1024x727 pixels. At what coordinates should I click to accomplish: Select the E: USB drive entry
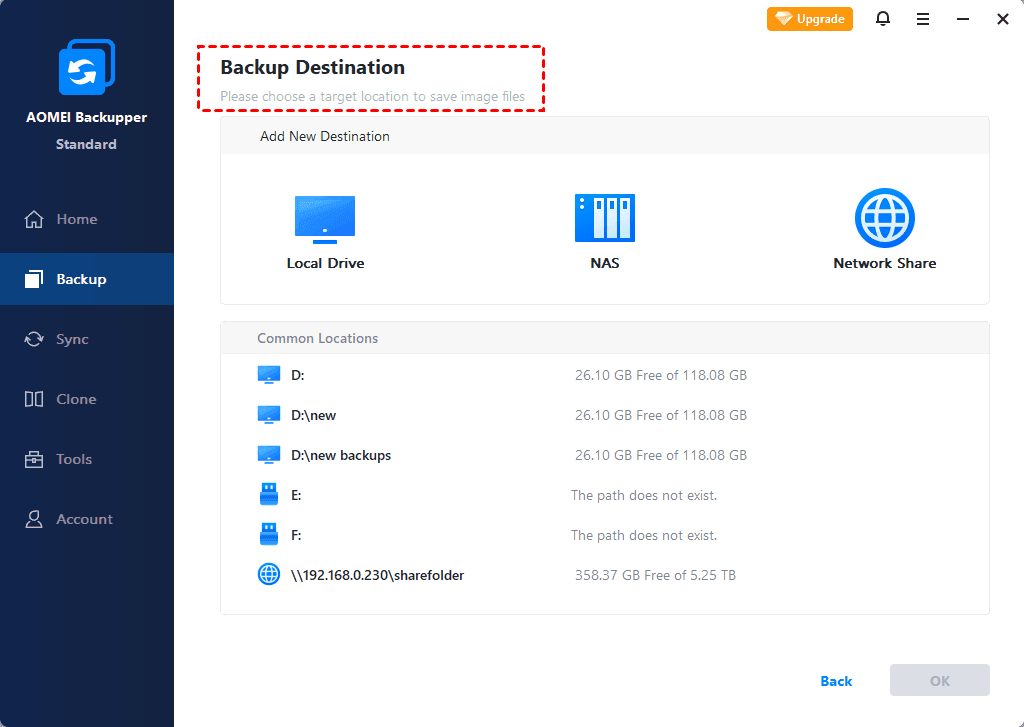[296, 495]
